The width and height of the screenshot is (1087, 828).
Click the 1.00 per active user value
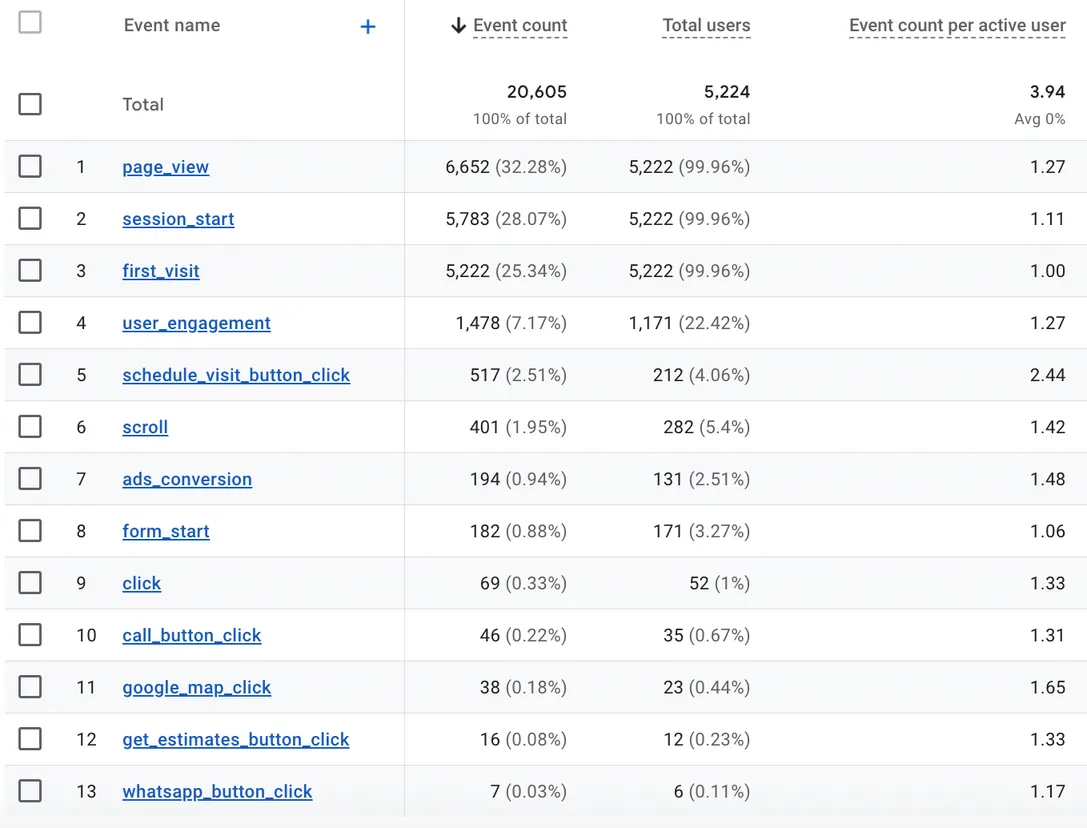pyautogui.click(x=1047, y=271)
